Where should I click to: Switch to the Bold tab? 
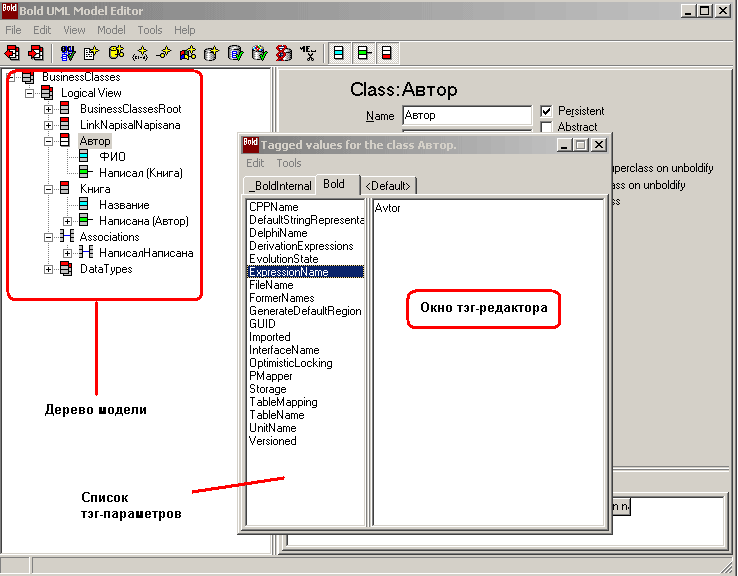[334, 184]
